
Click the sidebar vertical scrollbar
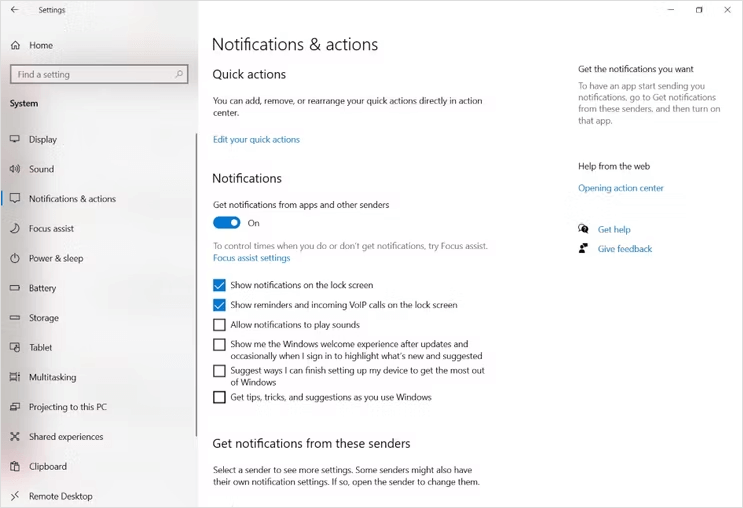pos(196,284)
